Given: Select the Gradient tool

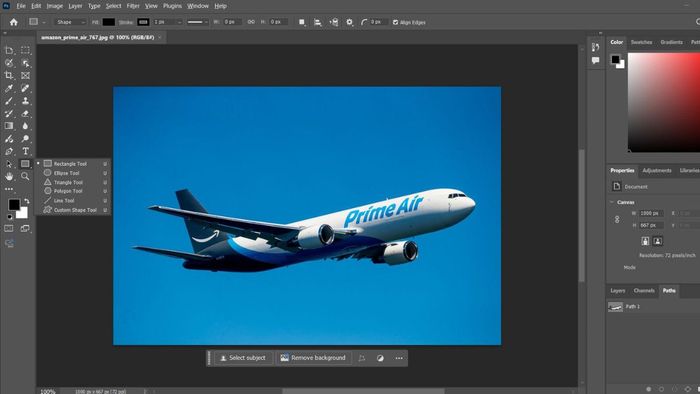Looking at the screenshot, I should coord(9,126).
